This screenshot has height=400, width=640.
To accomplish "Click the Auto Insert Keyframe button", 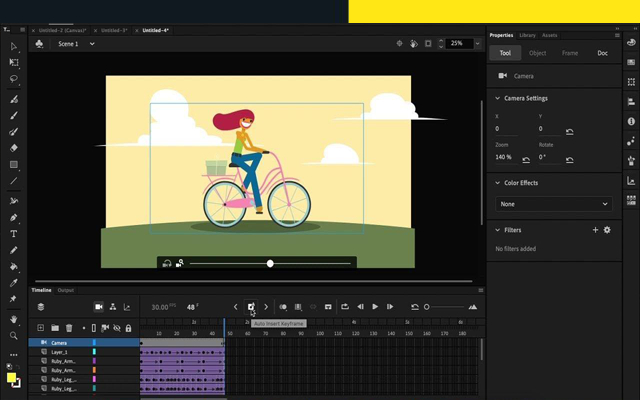I will [251, 307].
